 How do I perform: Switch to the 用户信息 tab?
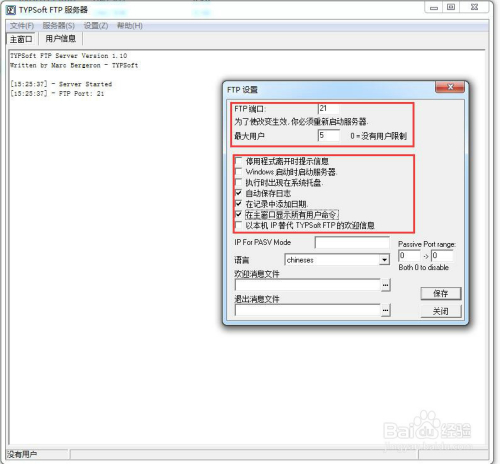point(61,39)
